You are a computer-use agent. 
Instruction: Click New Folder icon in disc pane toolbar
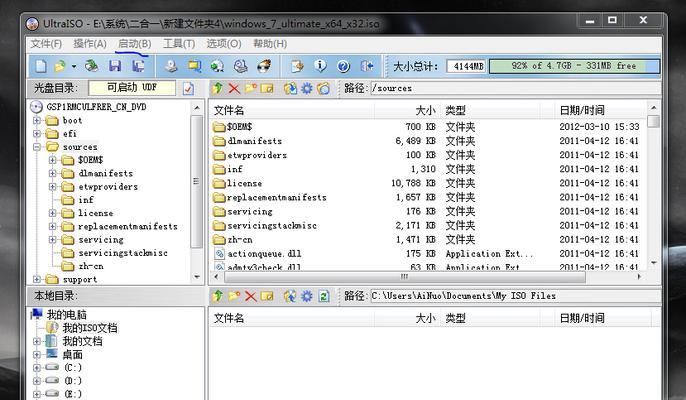250,88
